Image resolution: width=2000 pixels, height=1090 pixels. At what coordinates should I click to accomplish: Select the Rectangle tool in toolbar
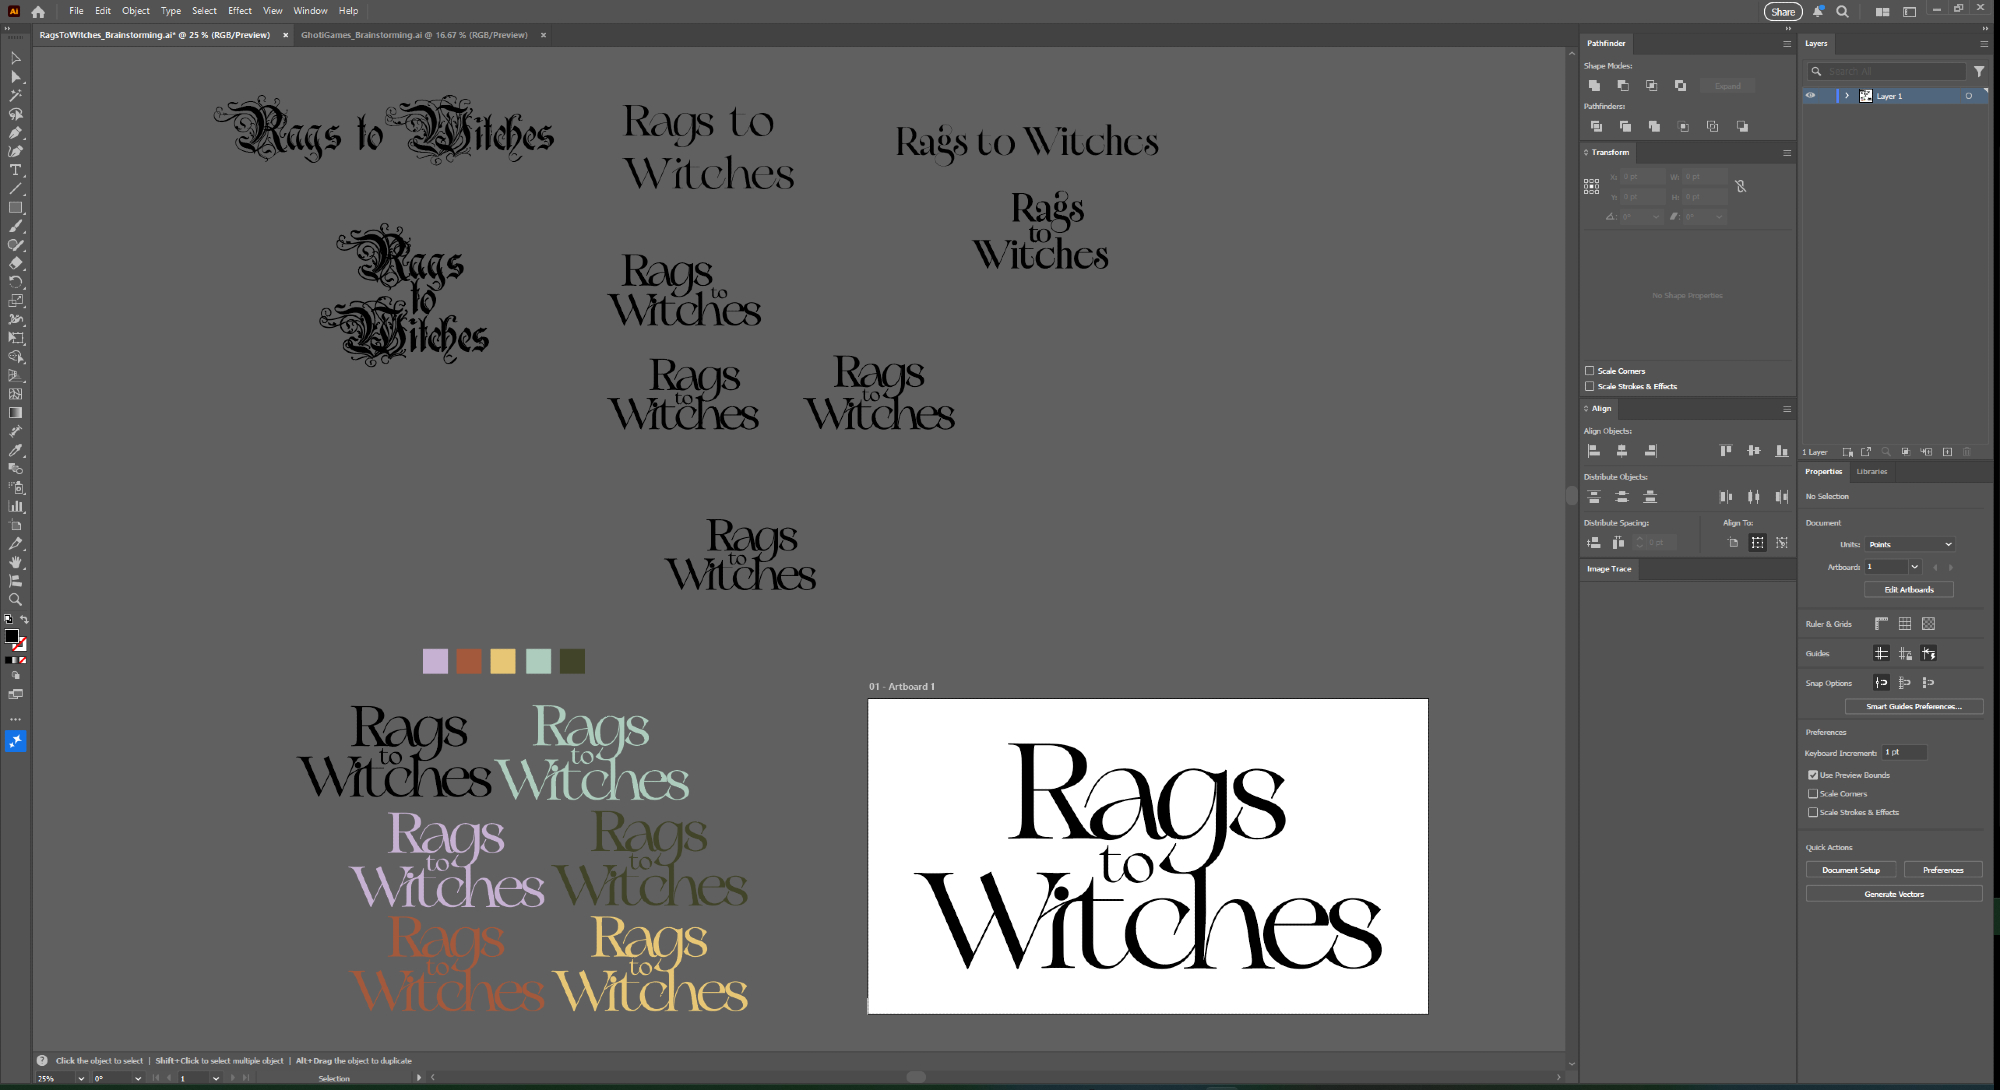[x=15, y=208]
